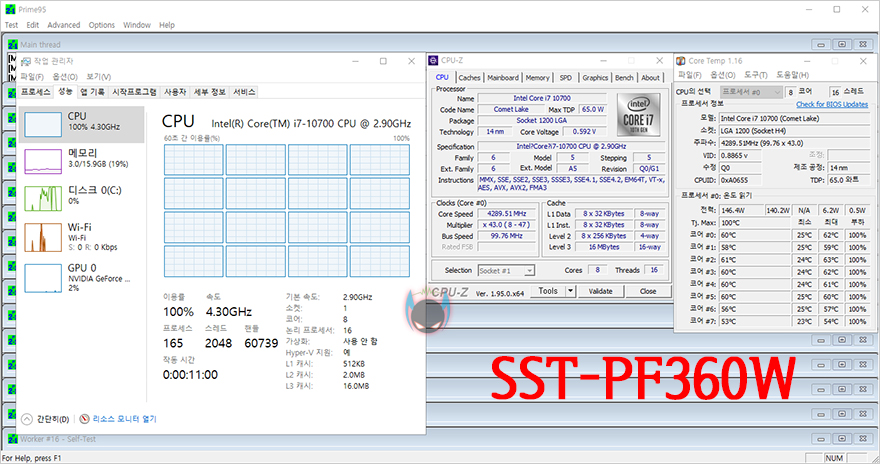
Task: Click the 주파수 field in Core Temp
Action: point(795,143)
